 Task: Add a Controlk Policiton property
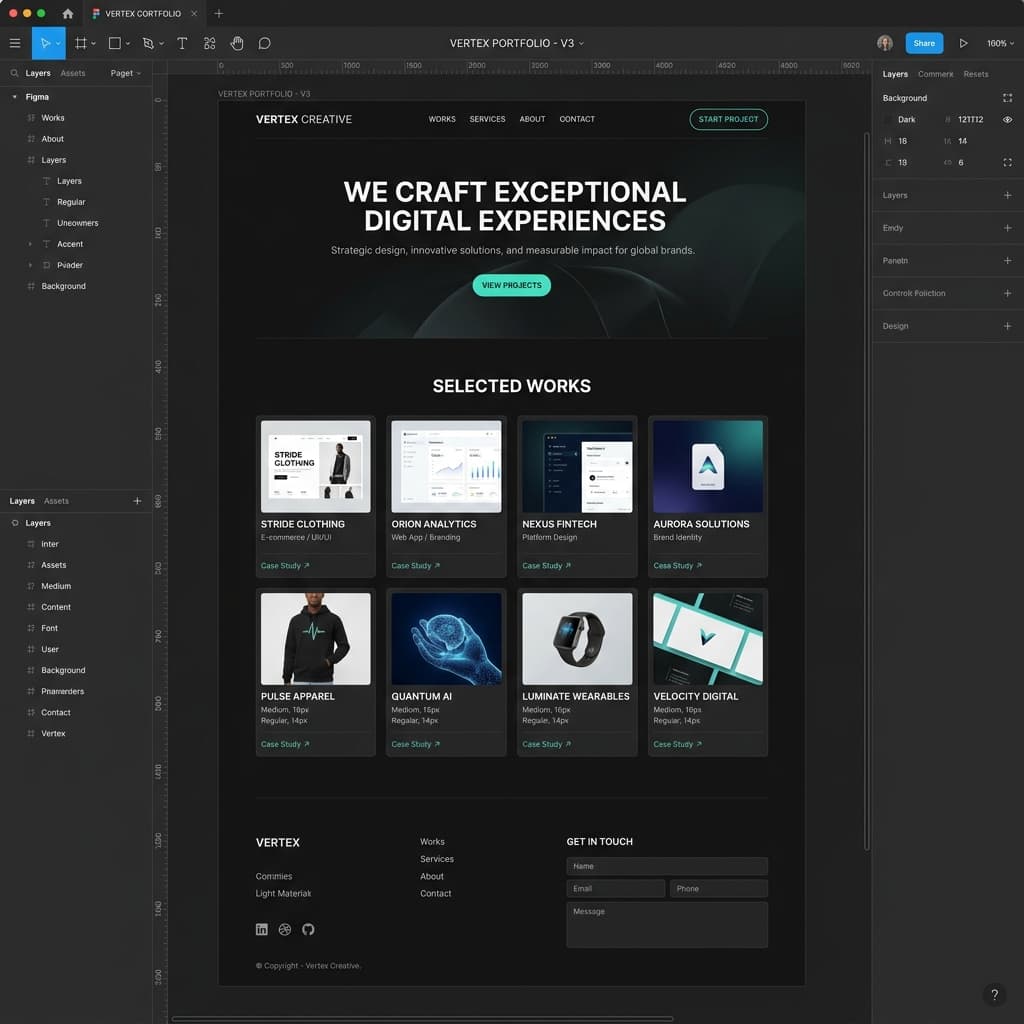click(1008, 293)
